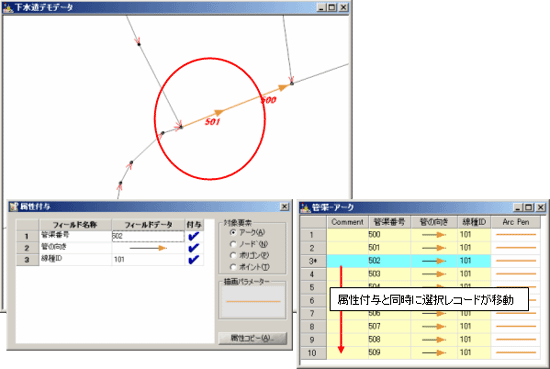Toggle the 管の向き 付与 check mark

(194, 248)
